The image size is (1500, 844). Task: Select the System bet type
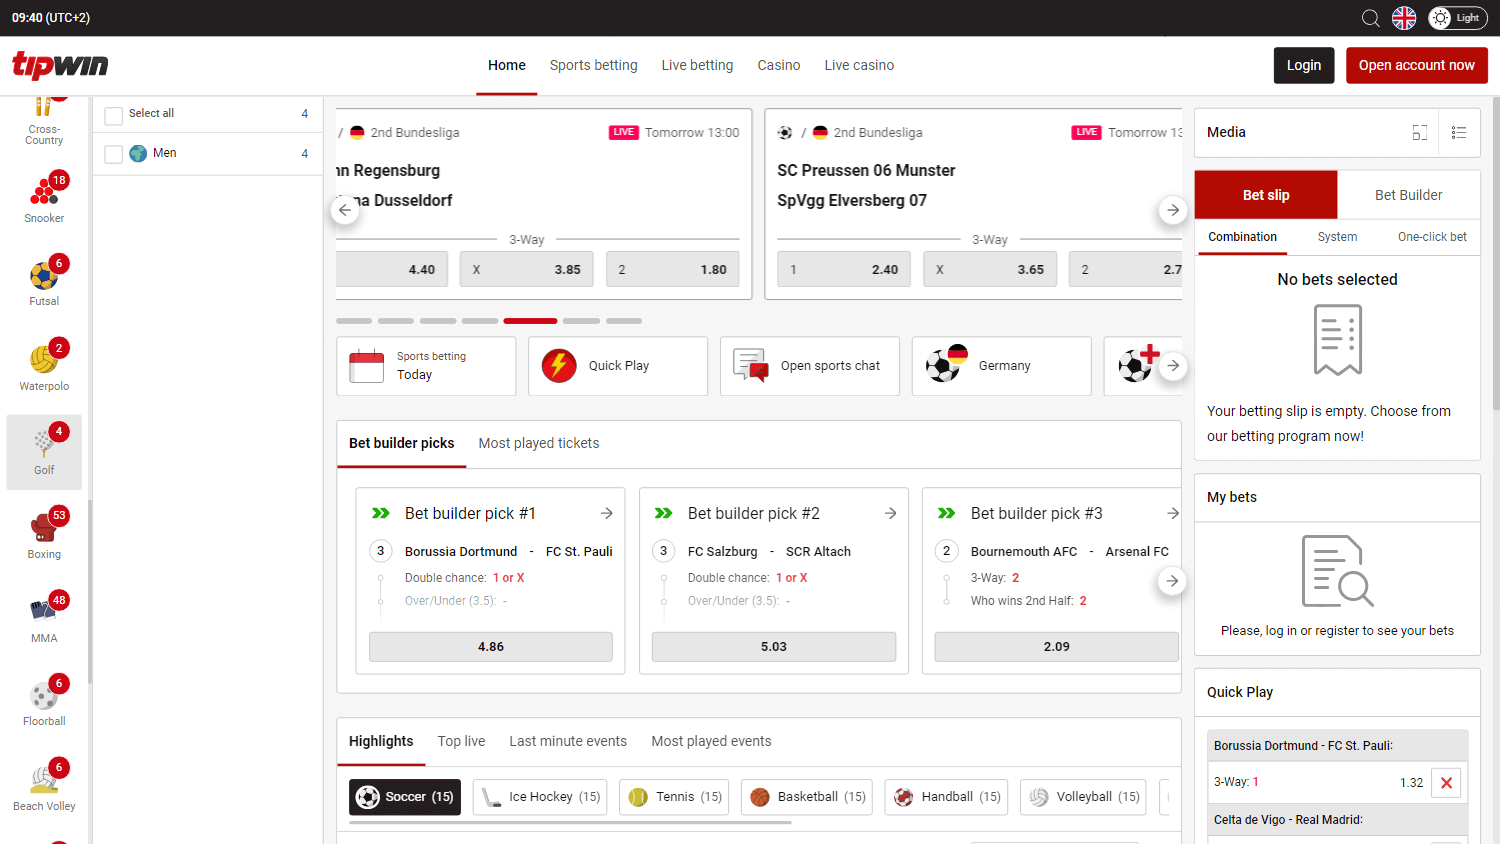point(1337,237)
